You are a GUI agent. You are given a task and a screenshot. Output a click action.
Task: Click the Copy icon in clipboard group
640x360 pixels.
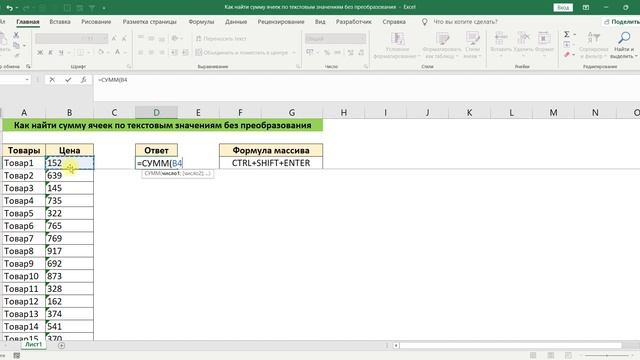pos(16,45)
